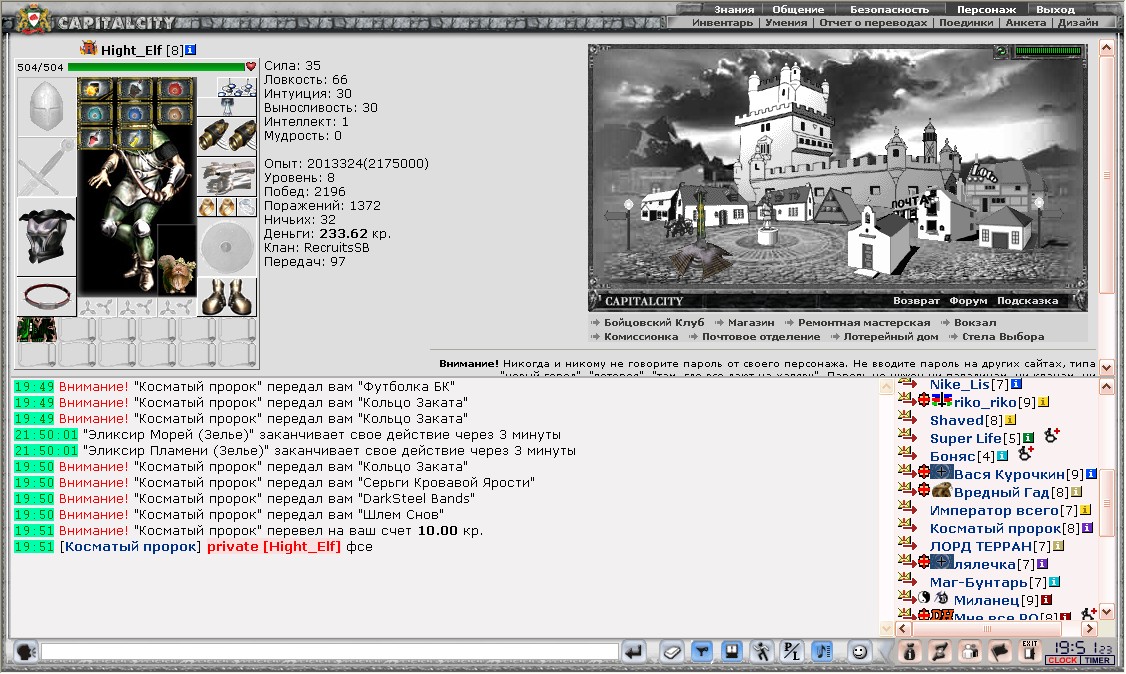The width and height of the screenshot is (1126, 674).
Task: Open the Дизайн settings
Action: 1078,22
